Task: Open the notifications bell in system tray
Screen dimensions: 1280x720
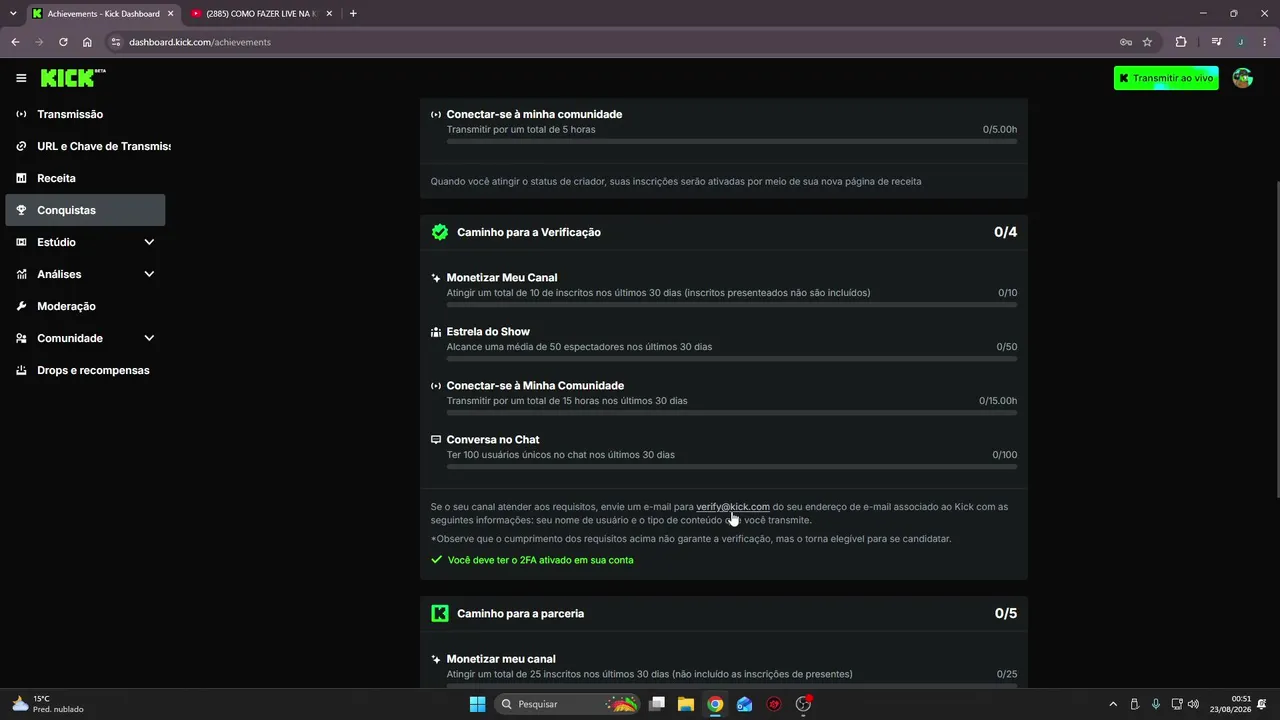Action: [1264, 704]
